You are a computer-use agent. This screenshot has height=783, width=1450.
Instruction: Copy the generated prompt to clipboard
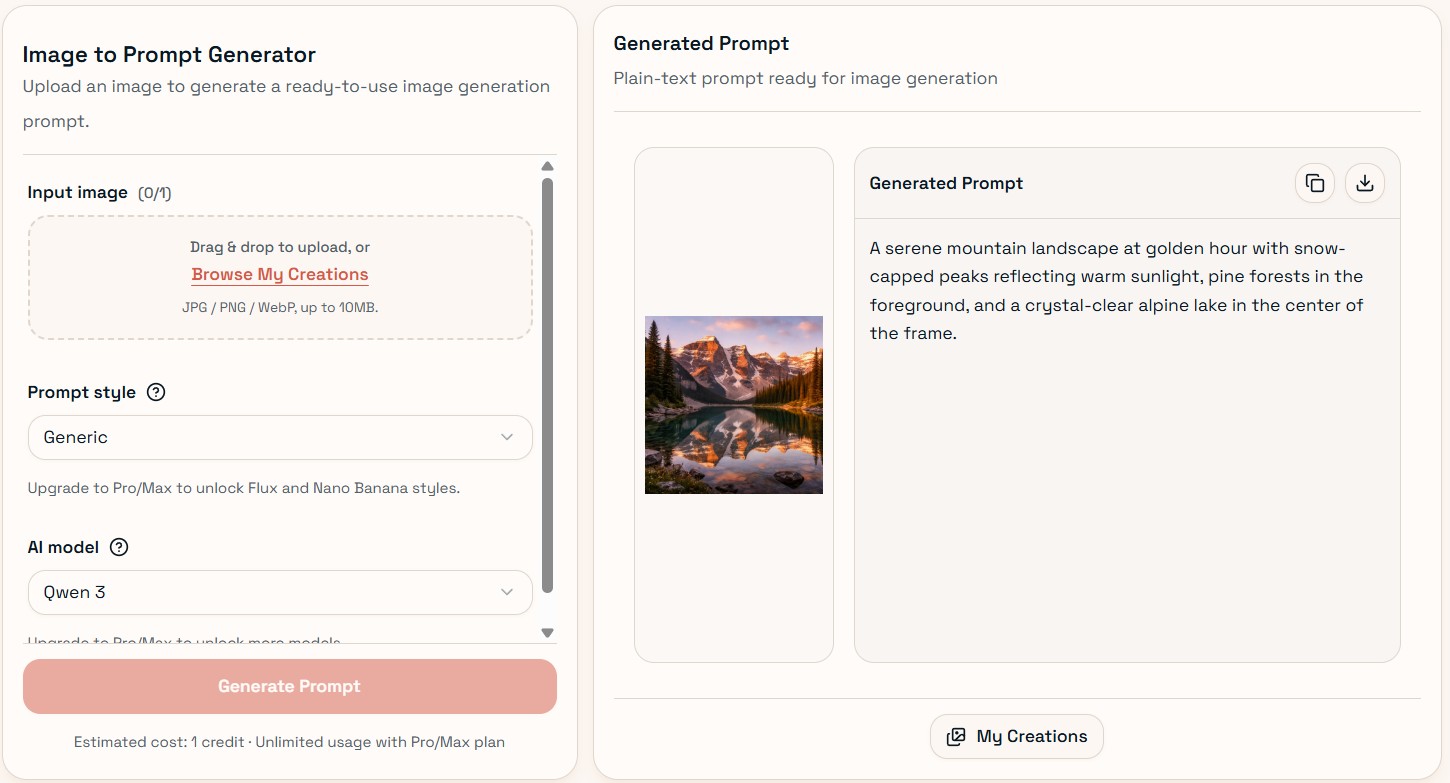[x=1315, y=183]
